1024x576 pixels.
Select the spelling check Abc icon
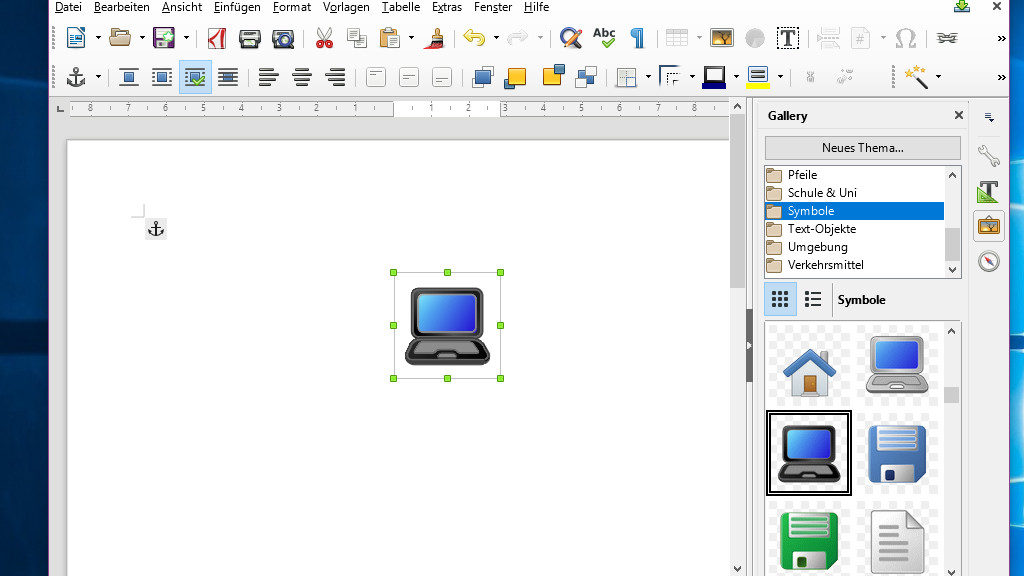[x=603, y=38]
